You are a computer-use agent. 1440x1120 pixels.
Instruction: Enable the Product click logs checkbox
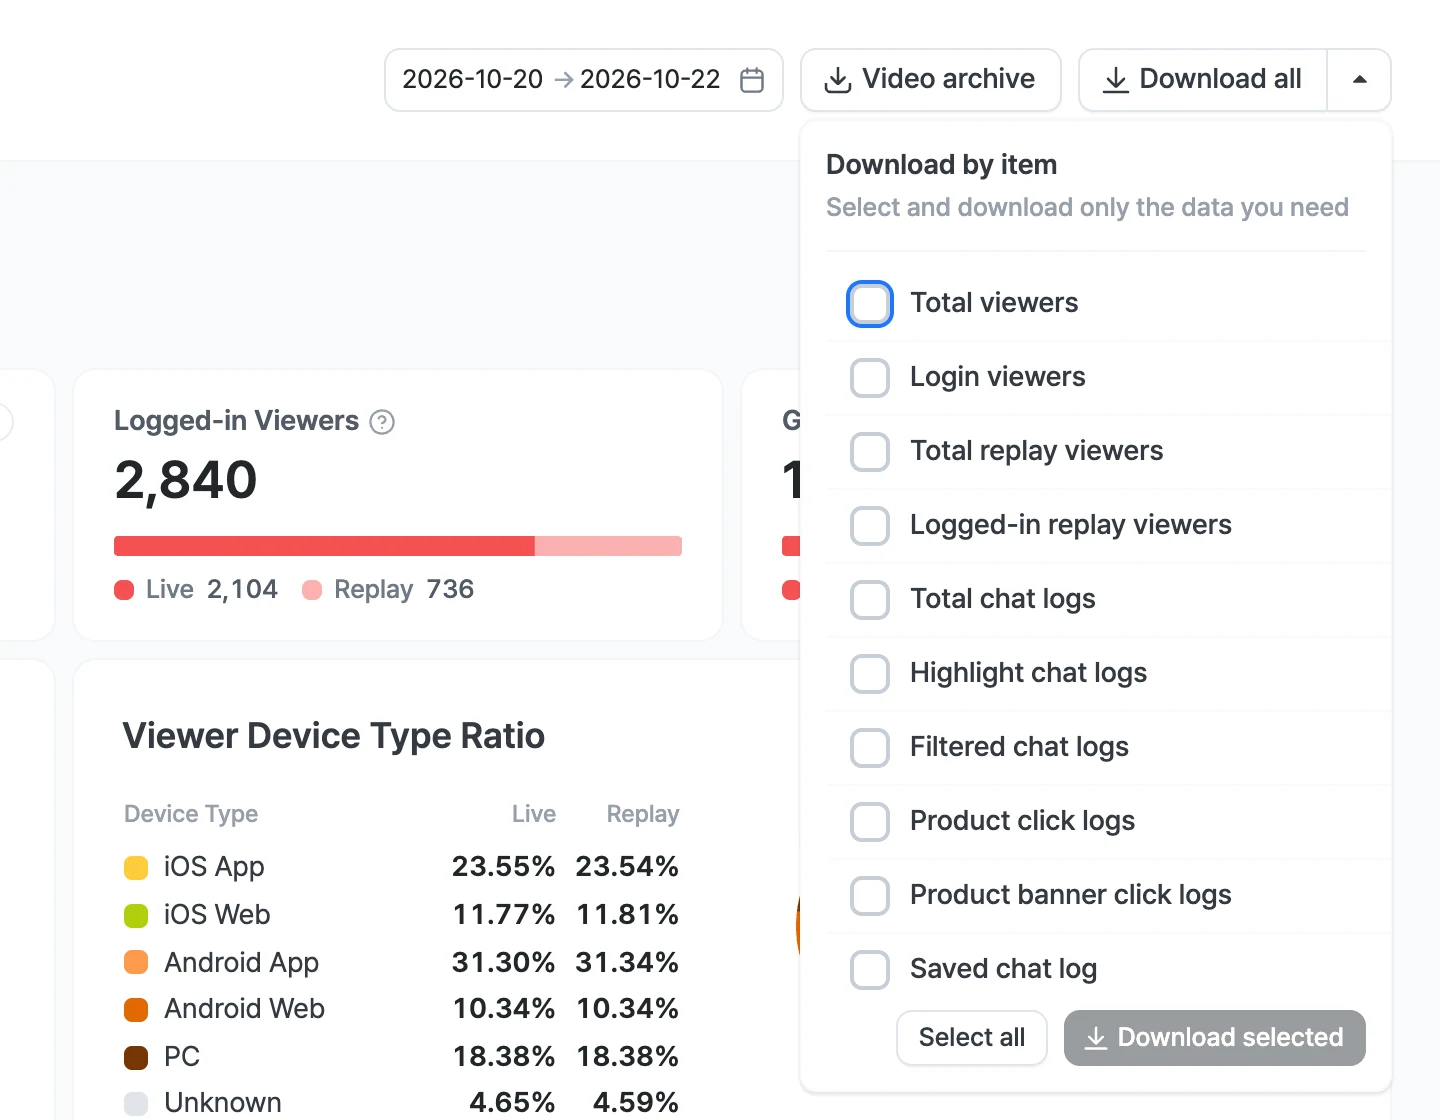click(870, 822)
